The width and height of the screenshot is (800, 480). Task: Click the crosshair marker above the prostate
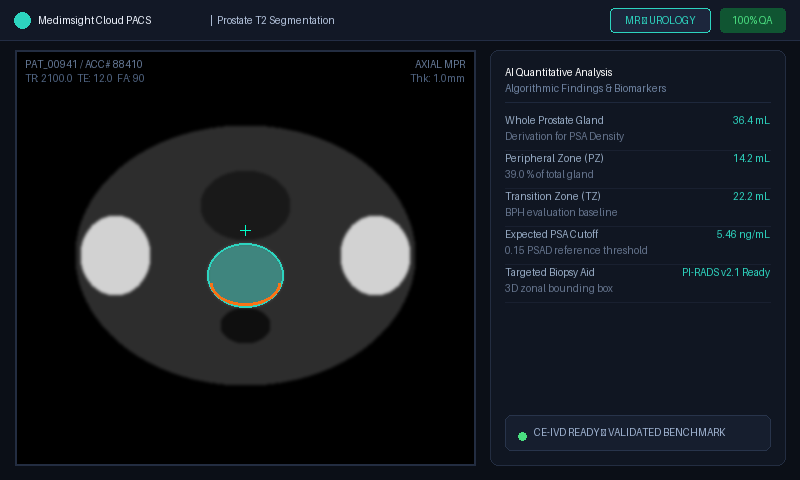245,231
